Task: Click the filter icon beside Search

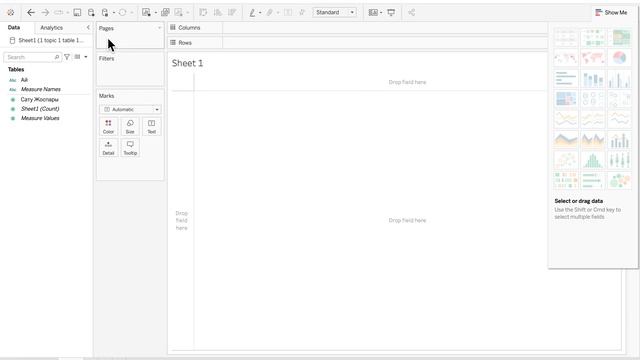Action: pyautogui.click(x=67, y=57)
